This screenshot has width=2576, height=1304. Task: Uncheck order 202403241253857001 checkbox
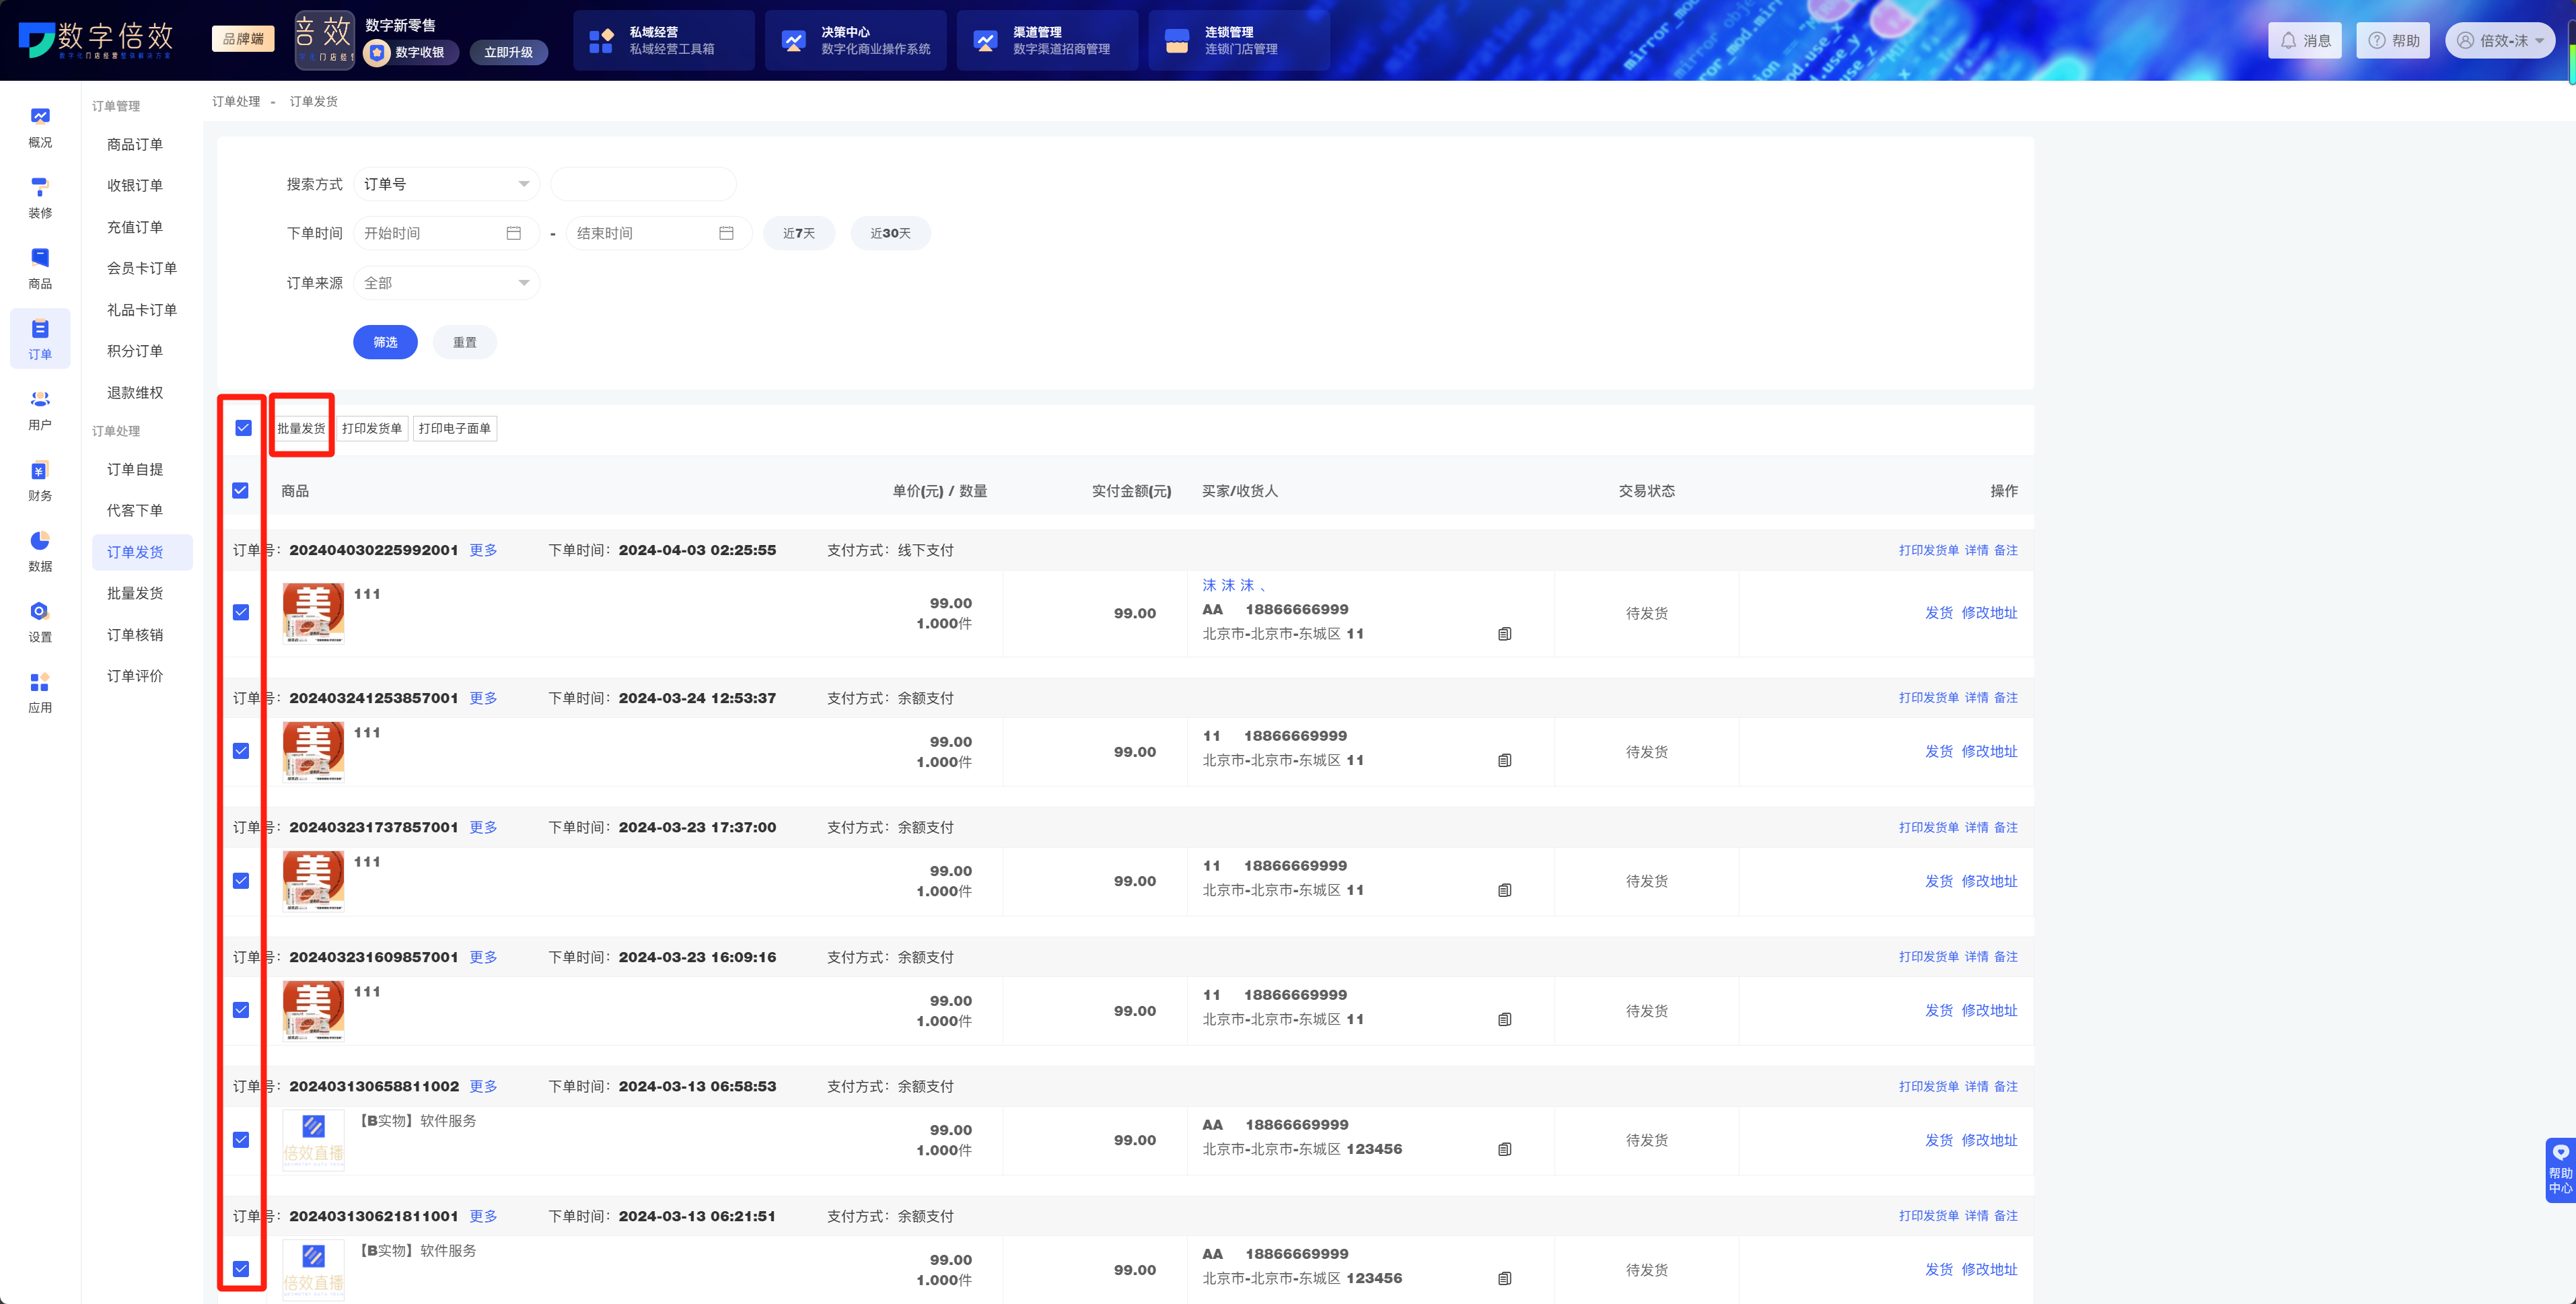pos(241,751)
